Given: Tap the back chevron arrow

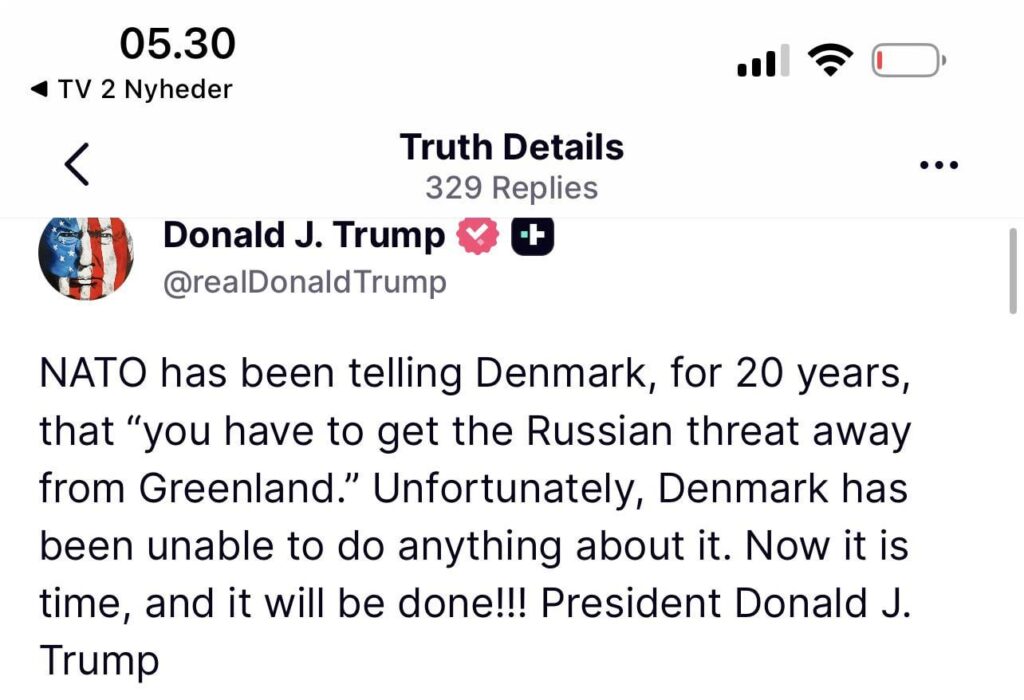Looking at the screenshot, I should 77,165.
